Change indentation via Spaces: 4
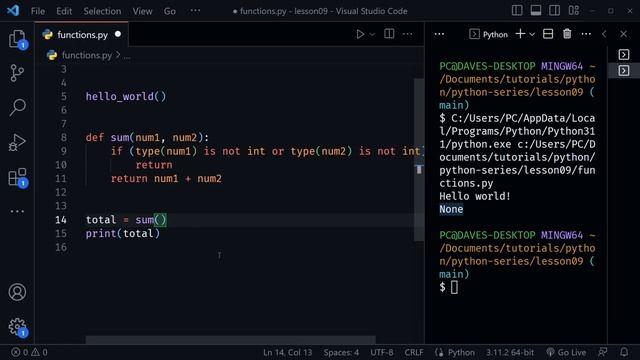The height and width of the screenshot is (360, 640). [341, 352]
